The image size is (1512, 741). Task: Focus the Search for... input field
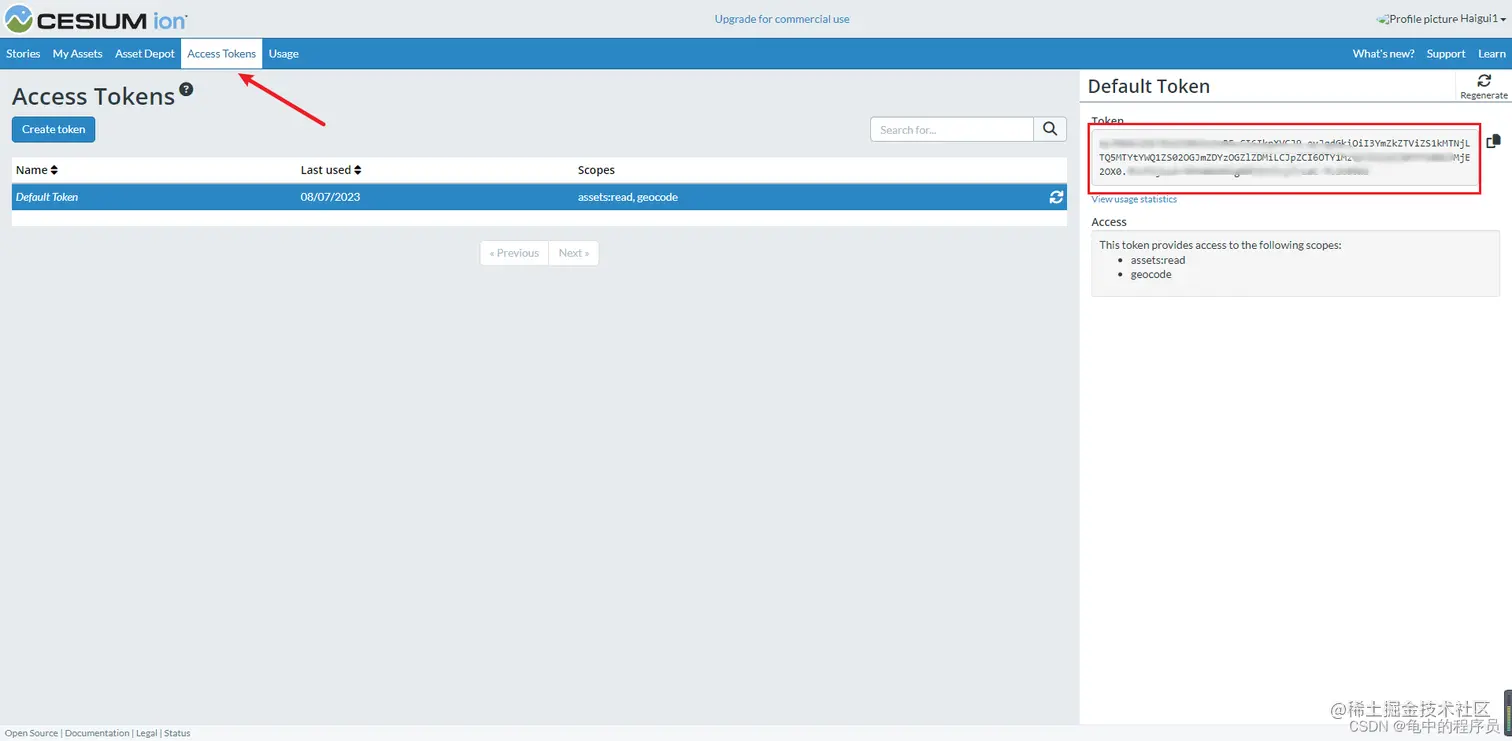(952, 129)
